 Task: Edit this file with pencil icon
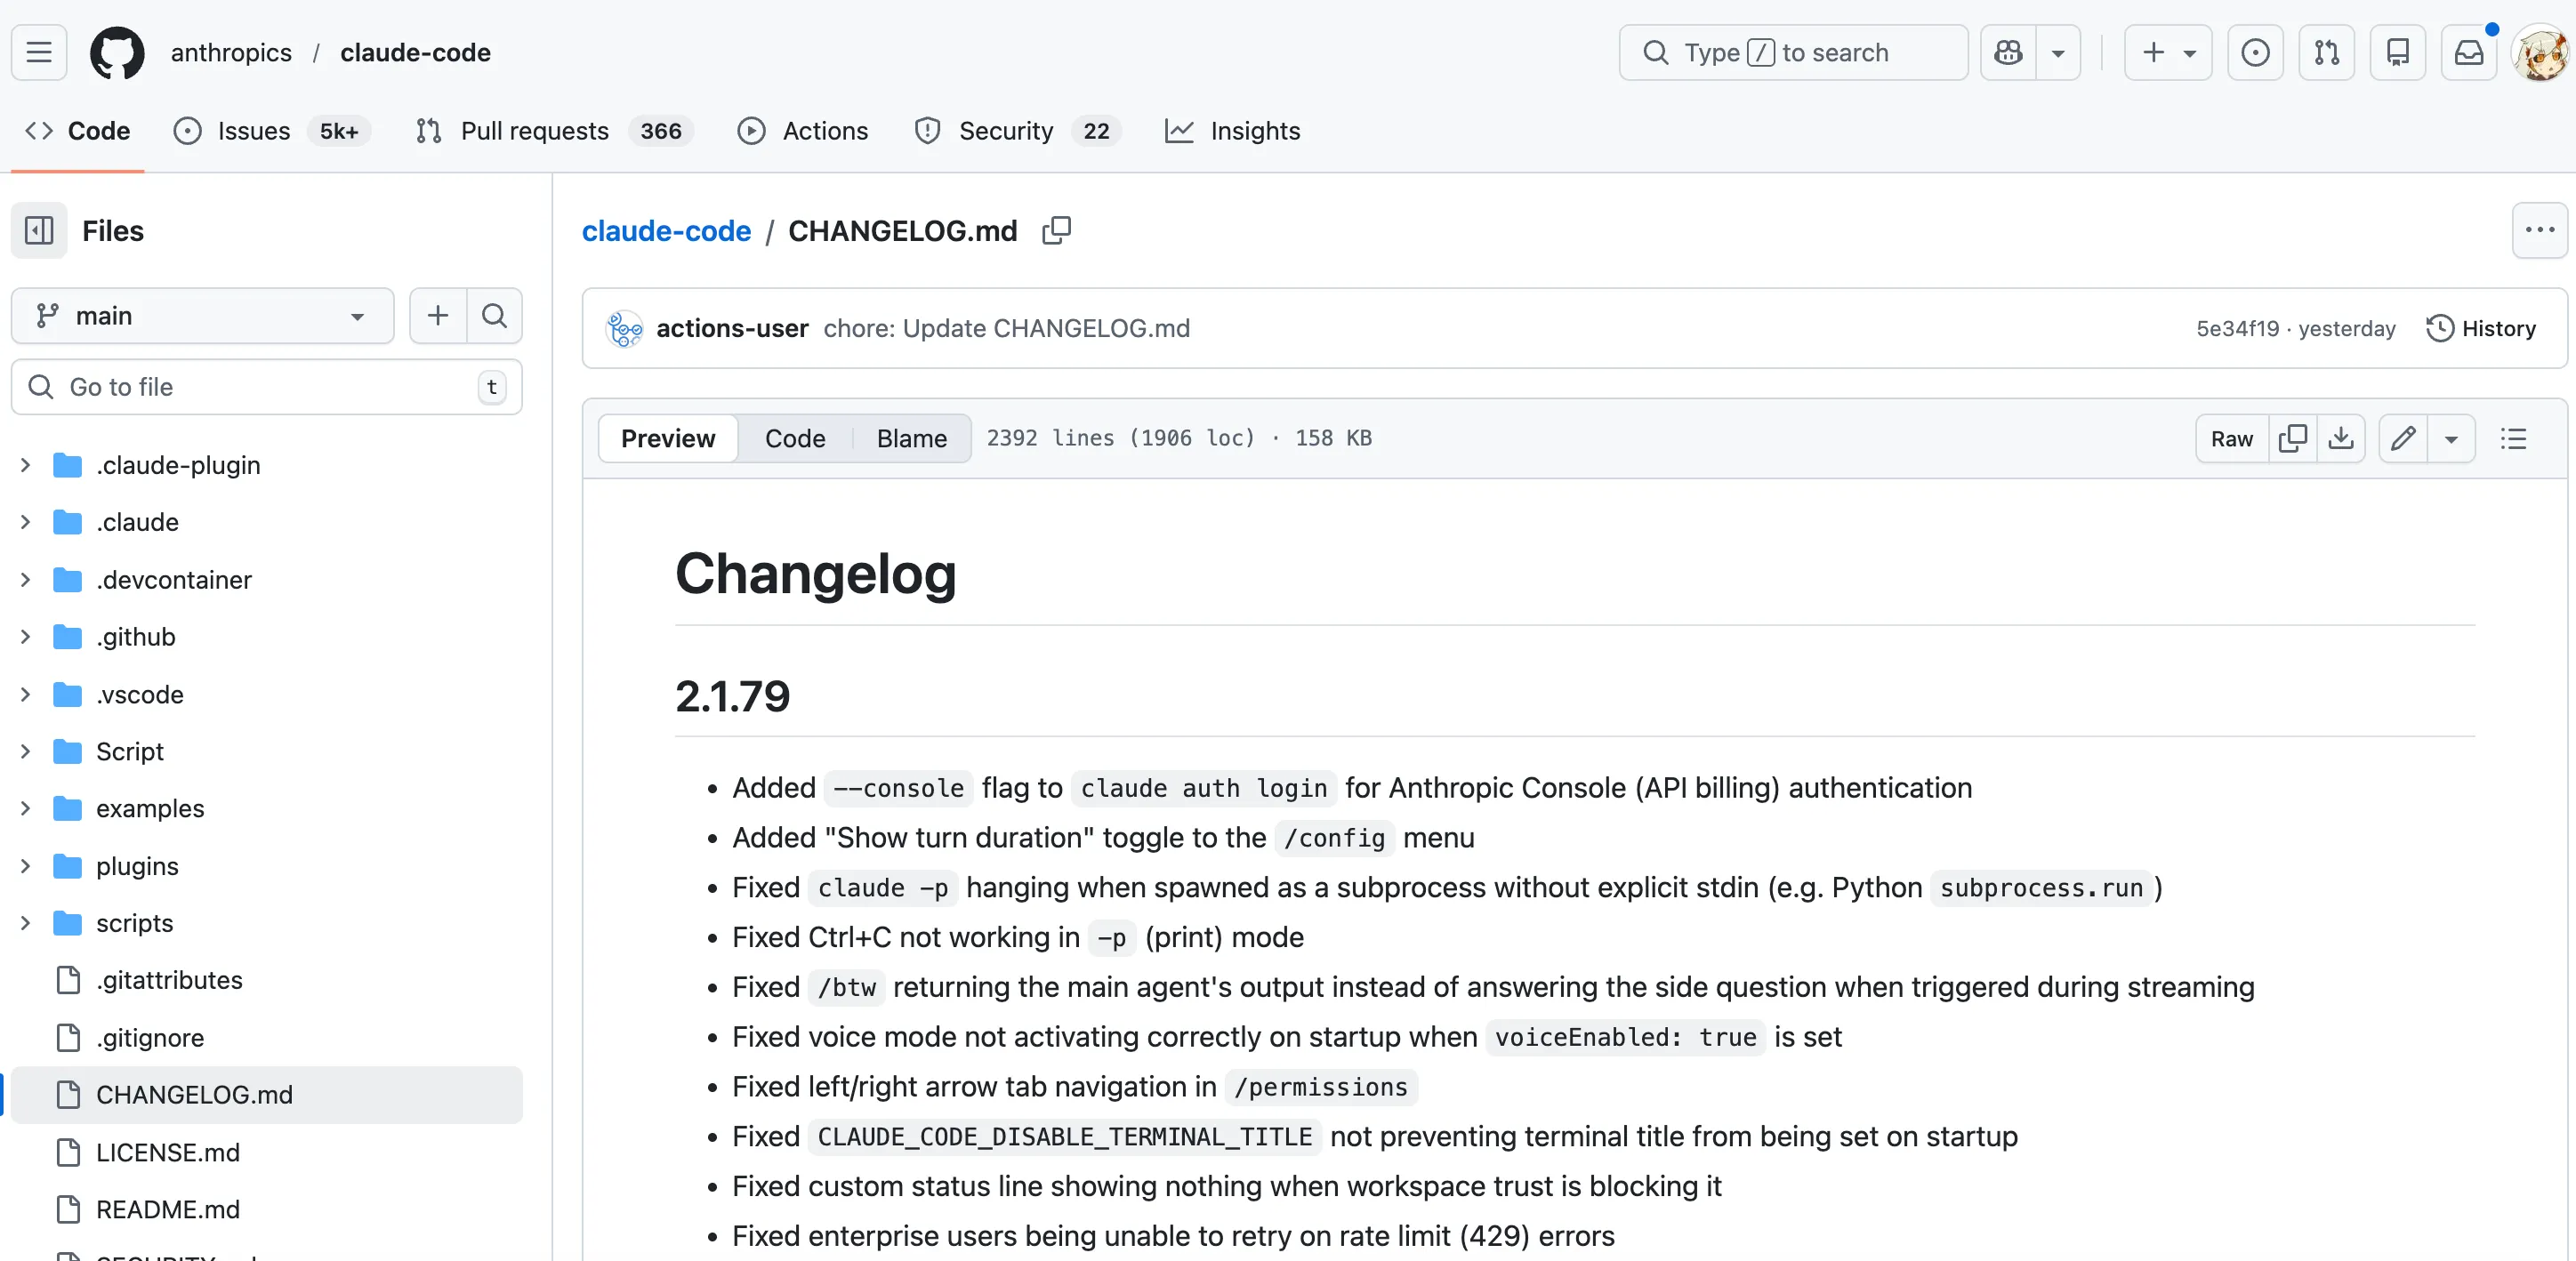coord(2404,439)
